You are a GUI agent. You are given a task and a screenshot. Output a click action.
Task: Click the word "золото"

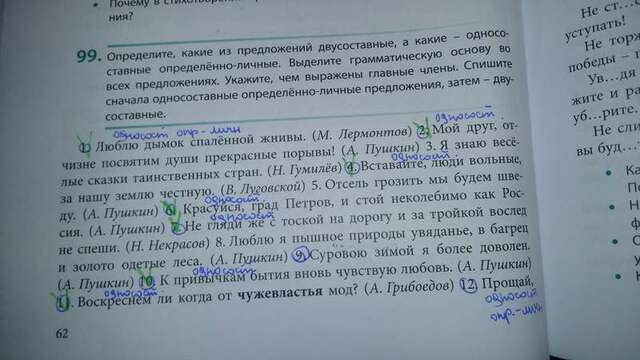click(x=93, y=267)
